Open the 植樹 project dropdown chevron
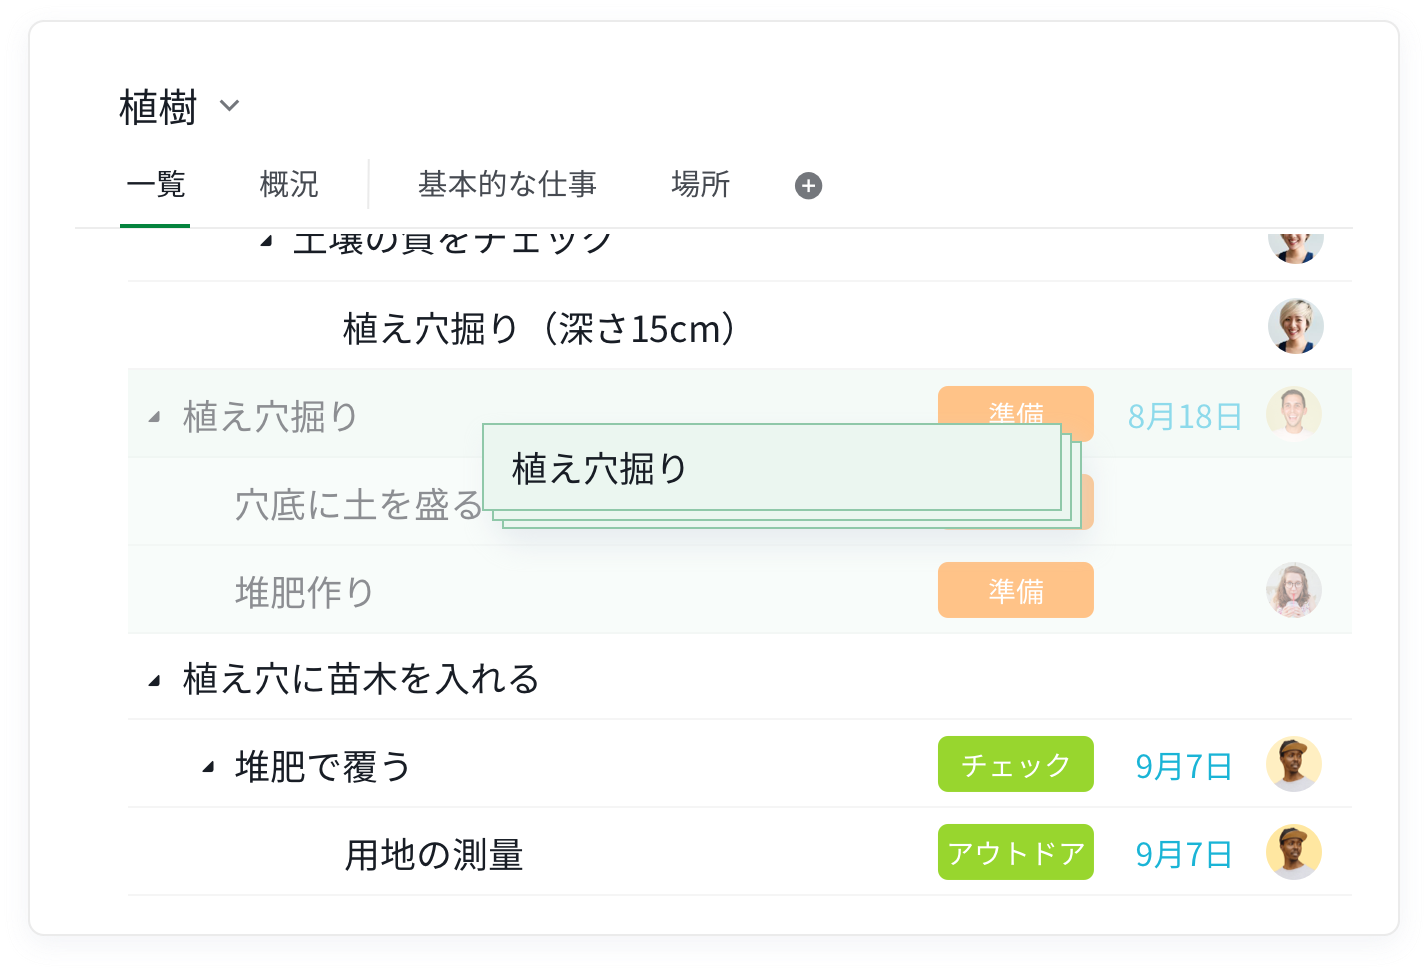1428x972 pixels. tap(229, 106)
